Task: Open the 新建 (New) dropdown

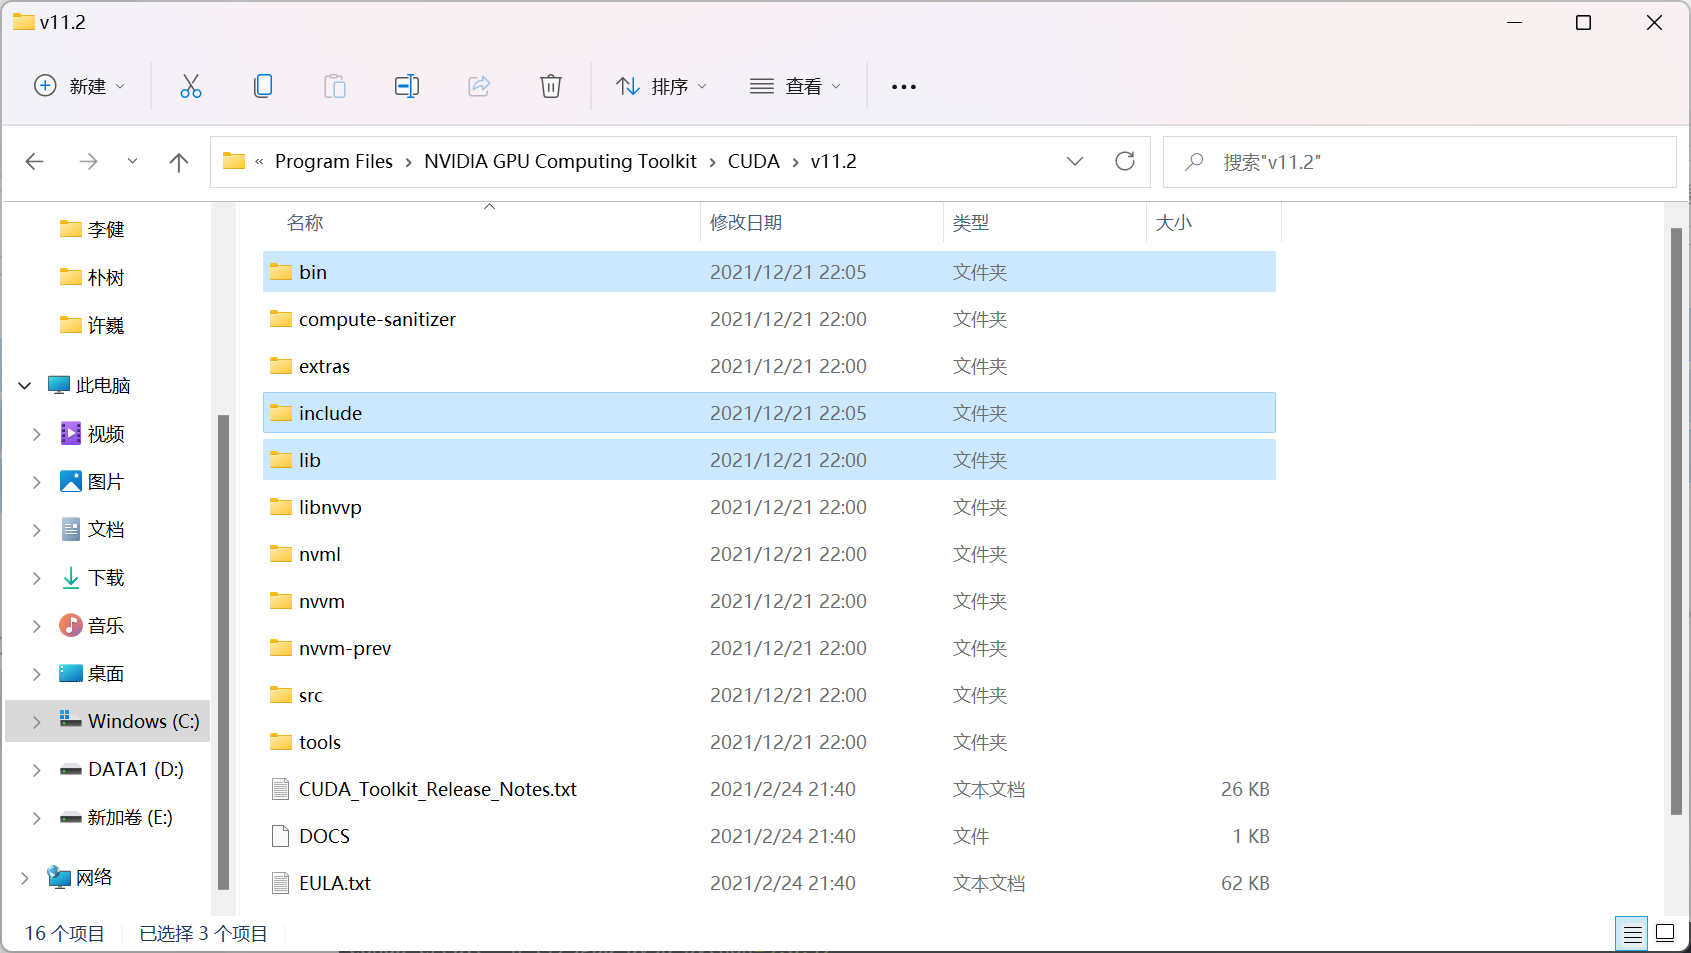Action: 80,86
